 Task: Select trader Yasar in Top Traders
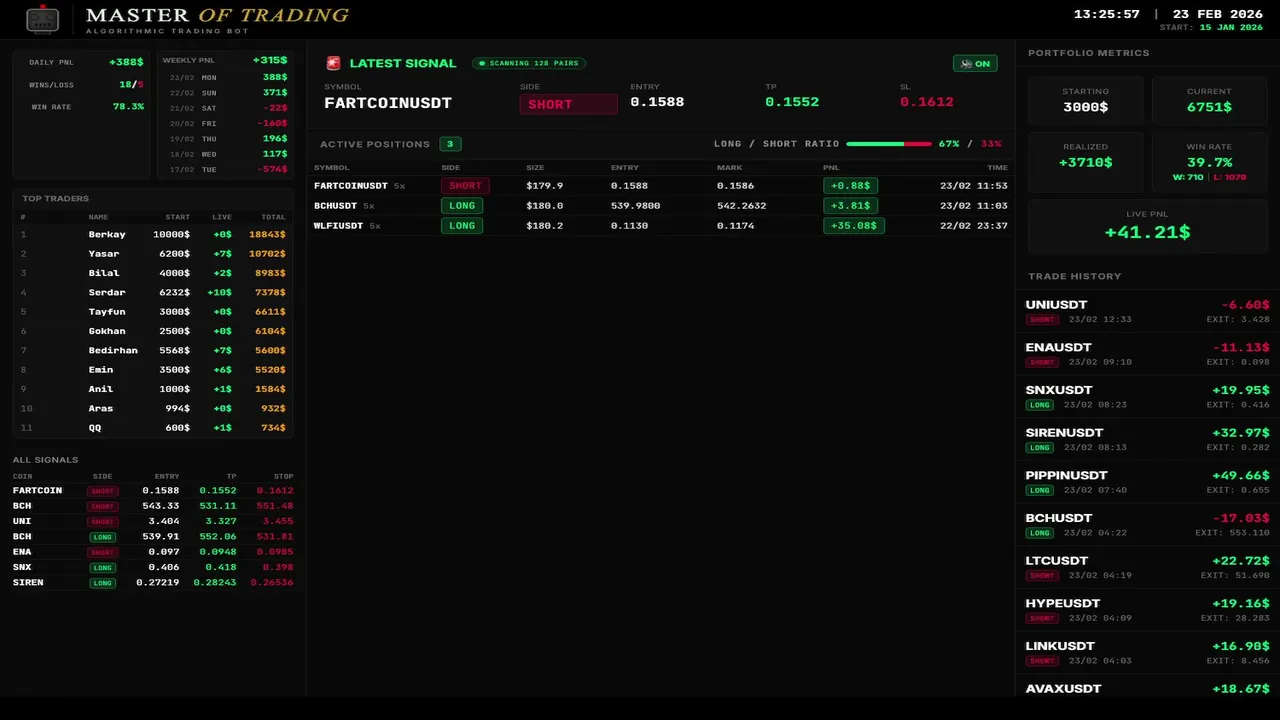pyautogui.click(x=153, y=254)
